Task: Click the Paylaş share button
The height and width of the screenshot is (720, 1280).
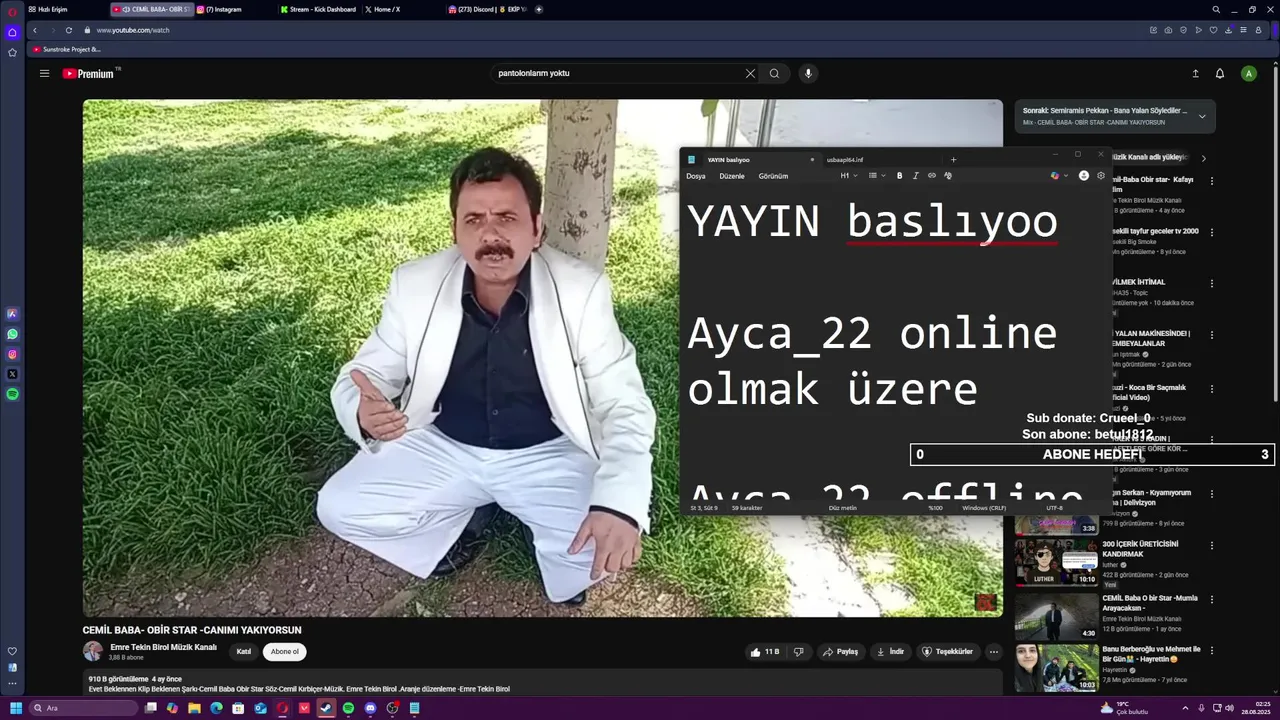Action: coord(840,652)
